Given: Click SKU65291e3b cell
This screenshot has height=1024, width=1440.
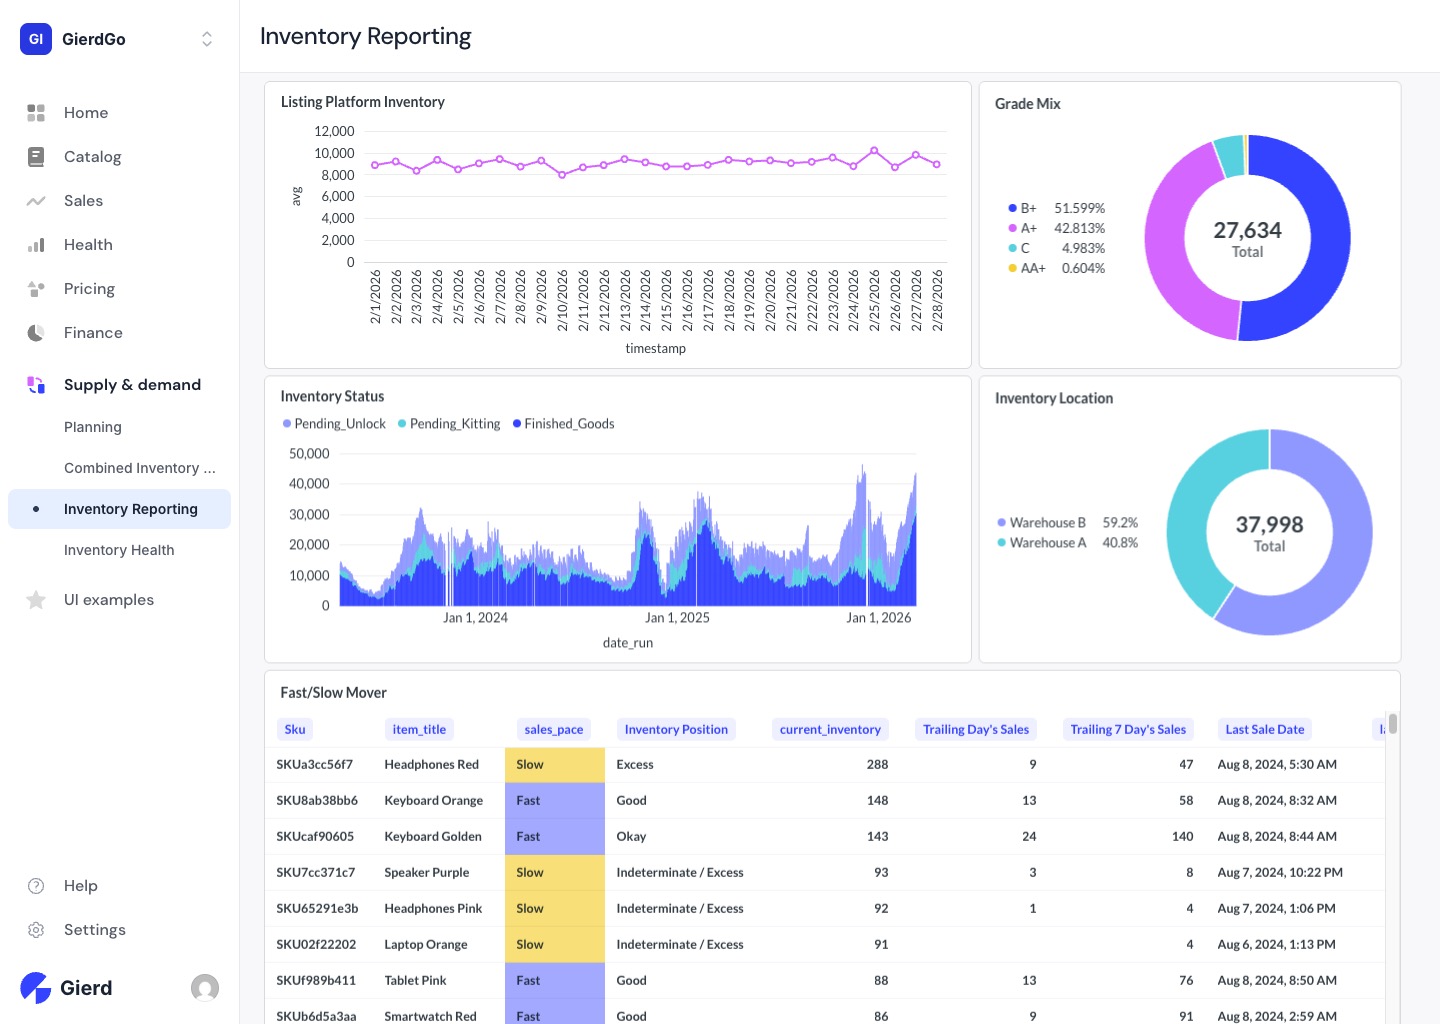Looking at the screenshot, I should coord(317,908).
